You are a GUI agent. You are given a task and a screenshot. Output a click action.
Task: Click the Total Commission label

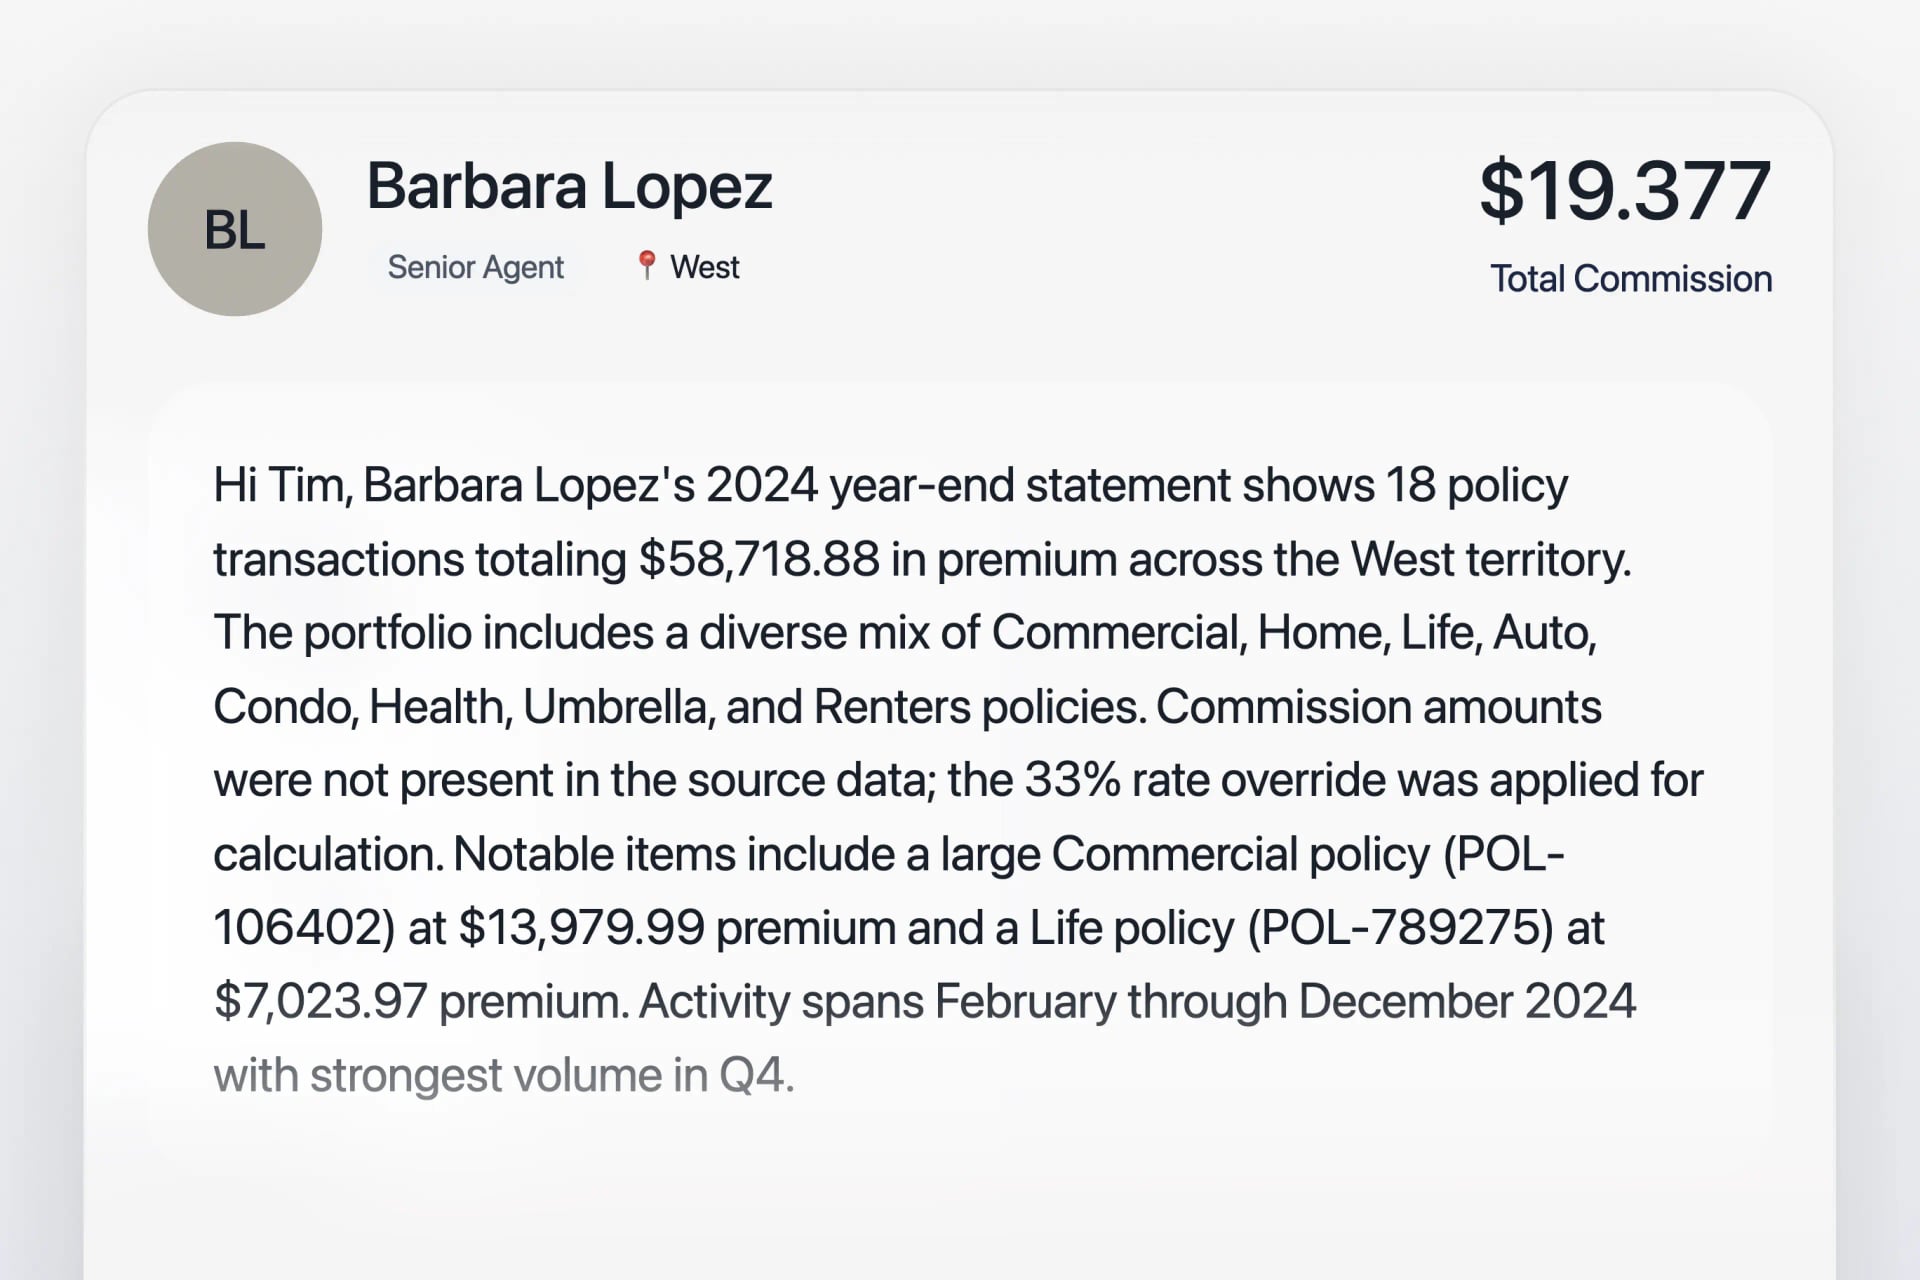click(1630, 279)
